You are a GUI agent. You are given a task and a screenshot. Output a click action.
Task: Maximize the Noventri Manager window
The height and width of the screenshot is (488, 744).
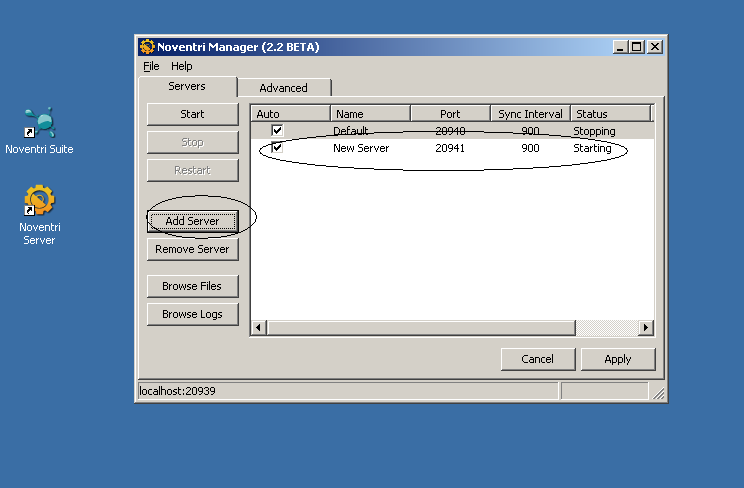point(637,47)
